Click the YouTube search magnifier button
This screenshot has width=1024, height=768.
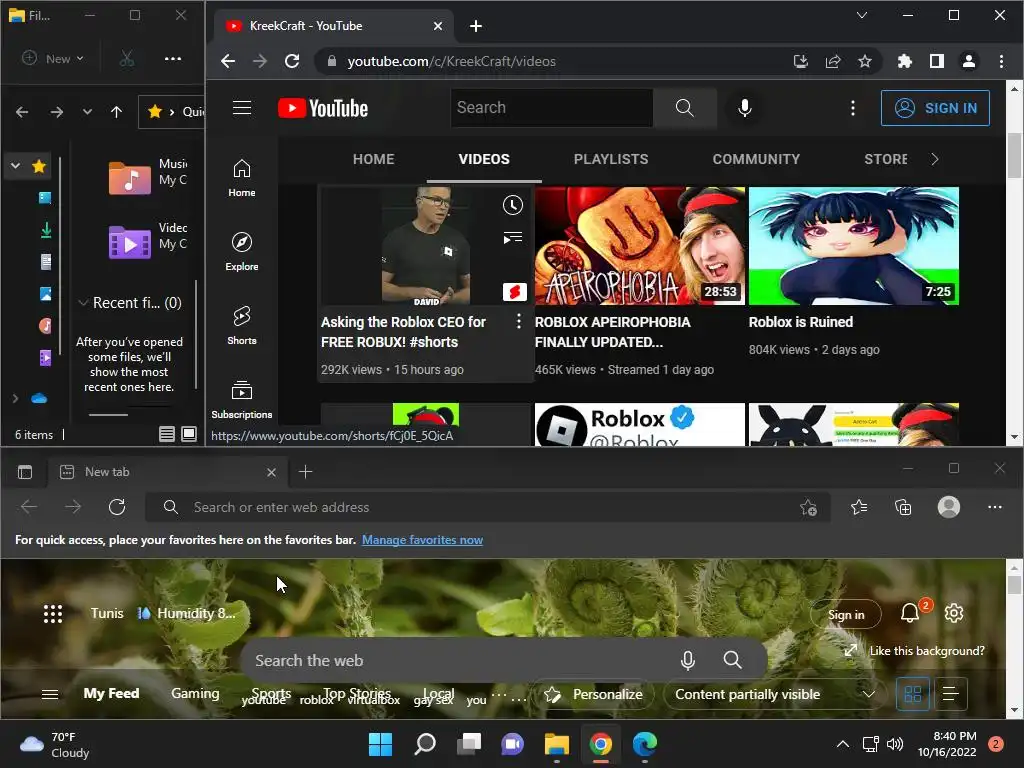point(684,108)
